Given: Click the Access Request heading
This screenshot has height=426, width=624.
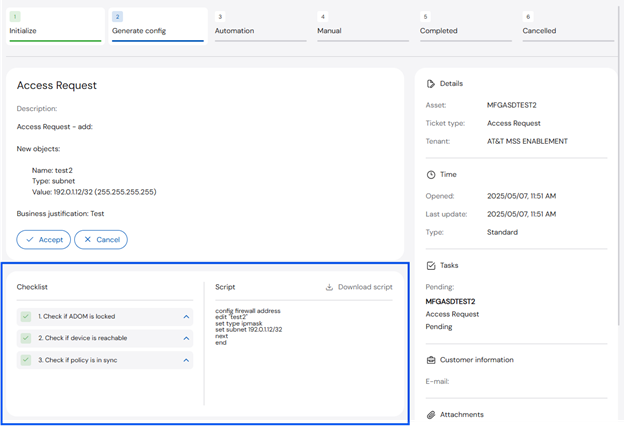Looking at the screenshot, I should (x=57, y=86).
